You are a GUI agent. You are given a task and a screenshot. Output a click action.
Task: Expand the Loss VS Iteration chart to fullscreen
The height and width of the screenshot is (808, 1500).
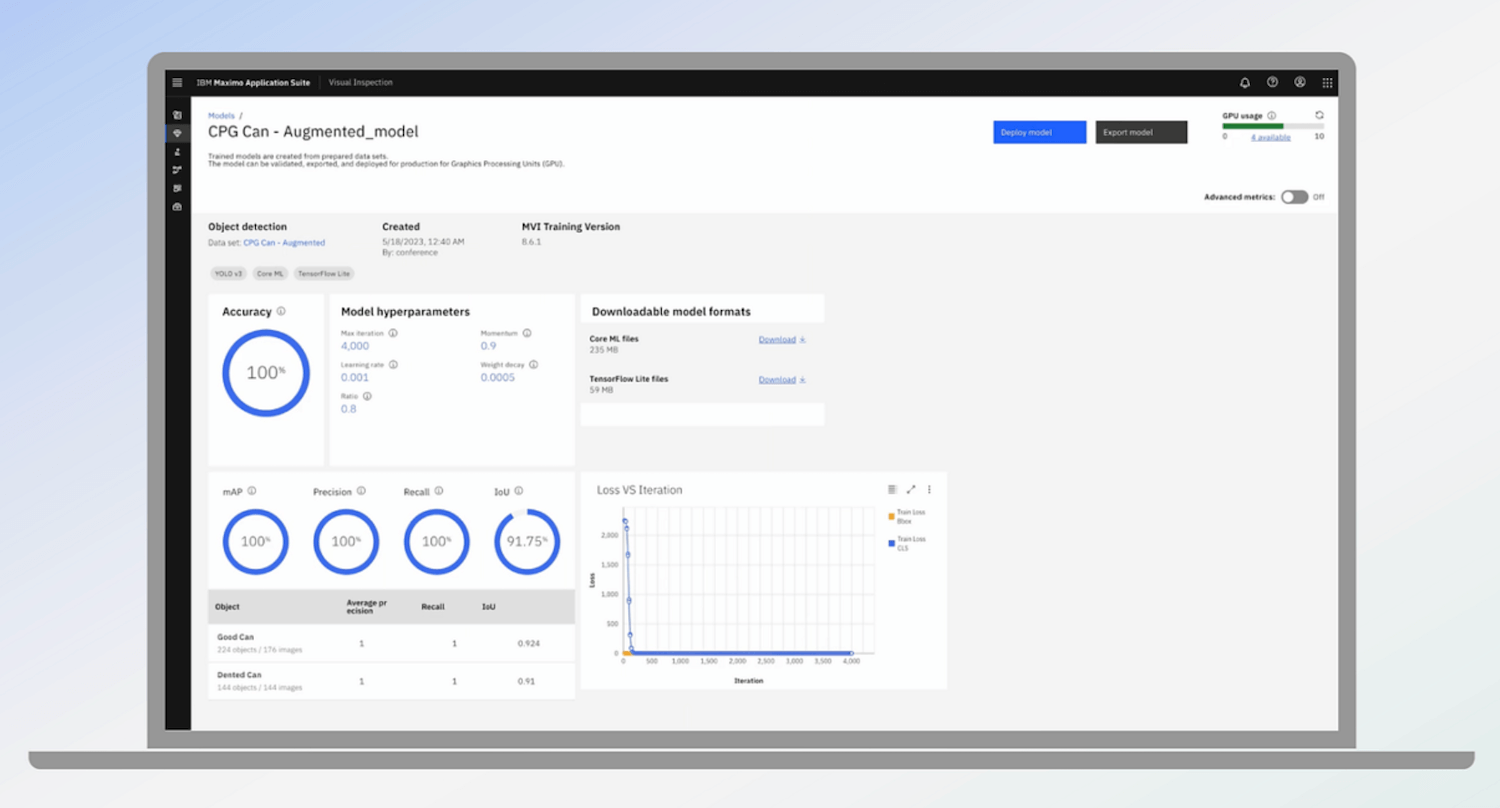[911, 489]
